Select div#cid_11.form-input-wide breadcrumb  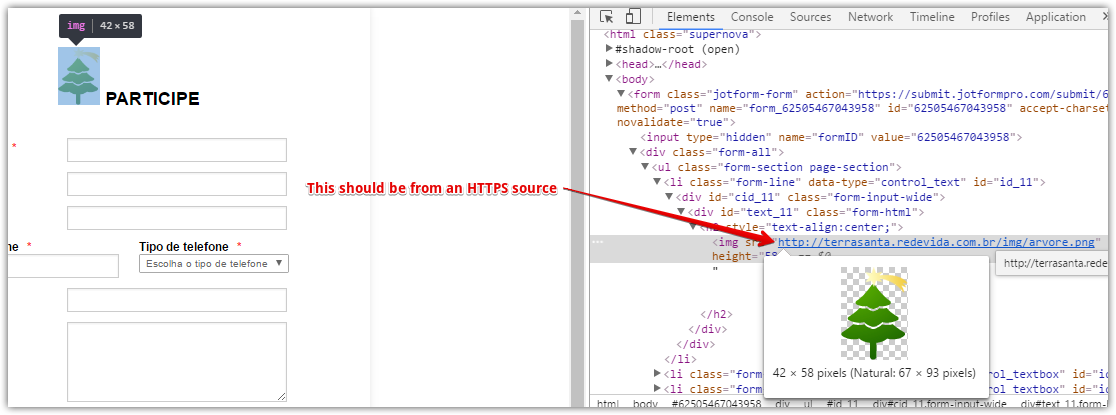[x=938, y=404]
